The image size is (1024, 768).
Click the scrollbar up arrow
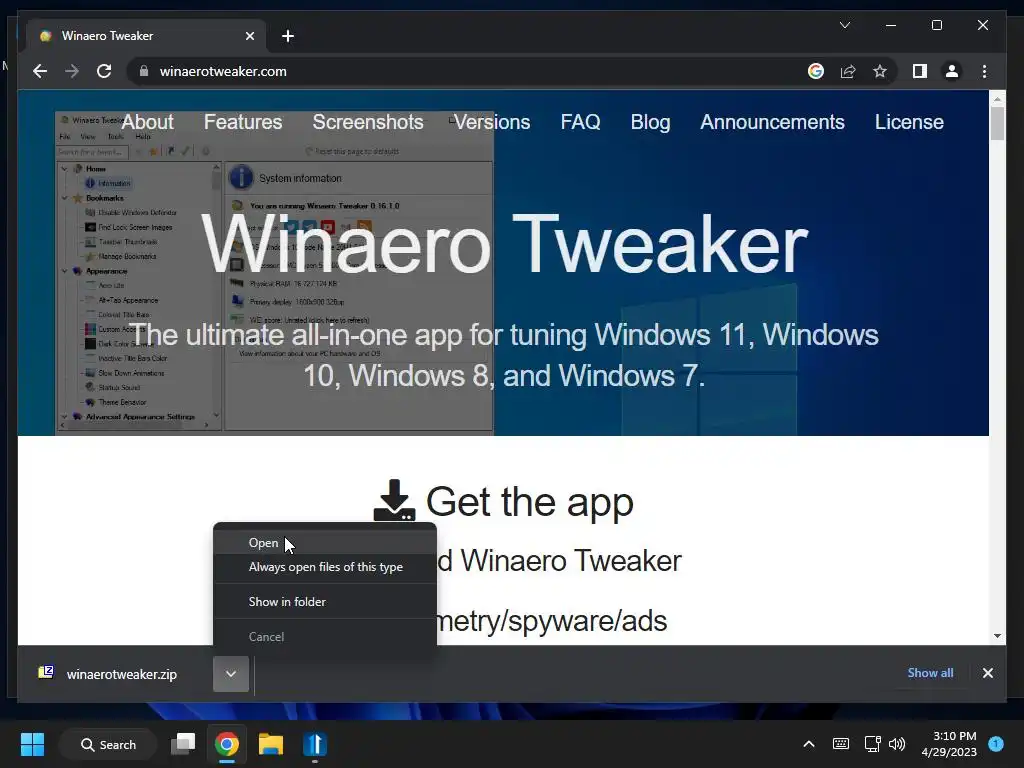click(997, 99)
